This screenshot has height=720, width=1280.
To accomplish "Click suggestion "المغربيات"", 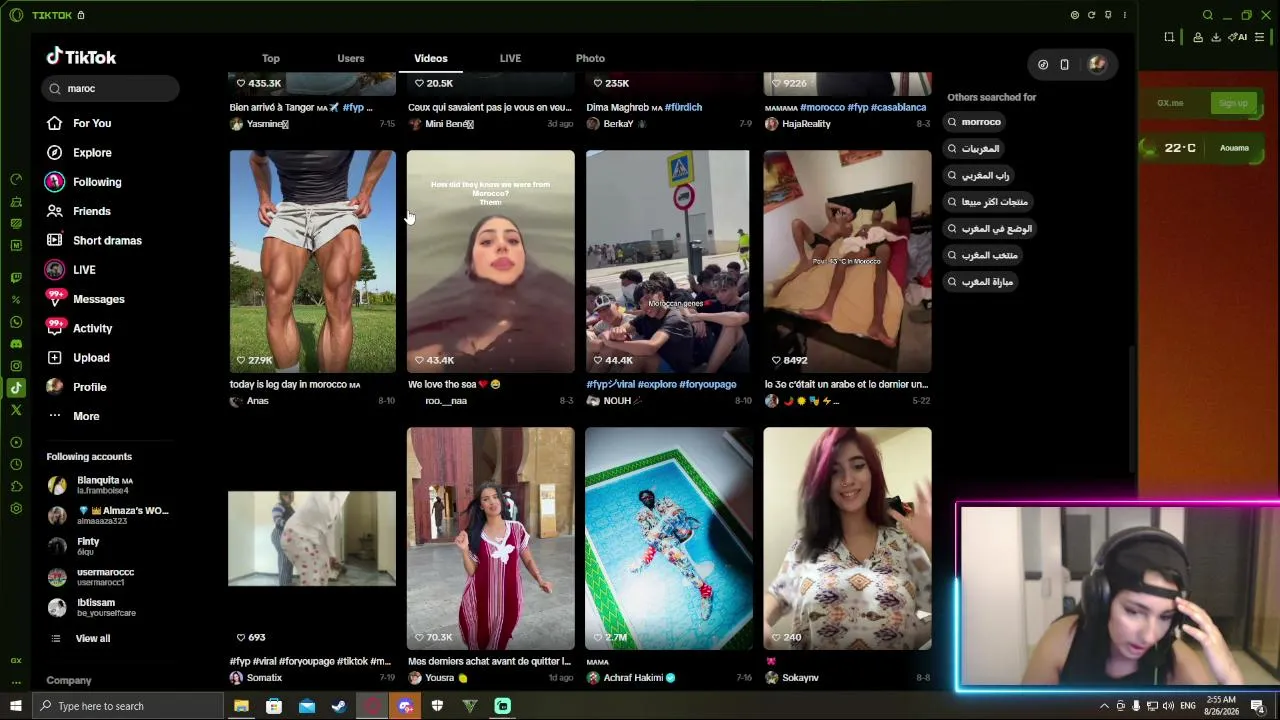I will click(974, 148).
